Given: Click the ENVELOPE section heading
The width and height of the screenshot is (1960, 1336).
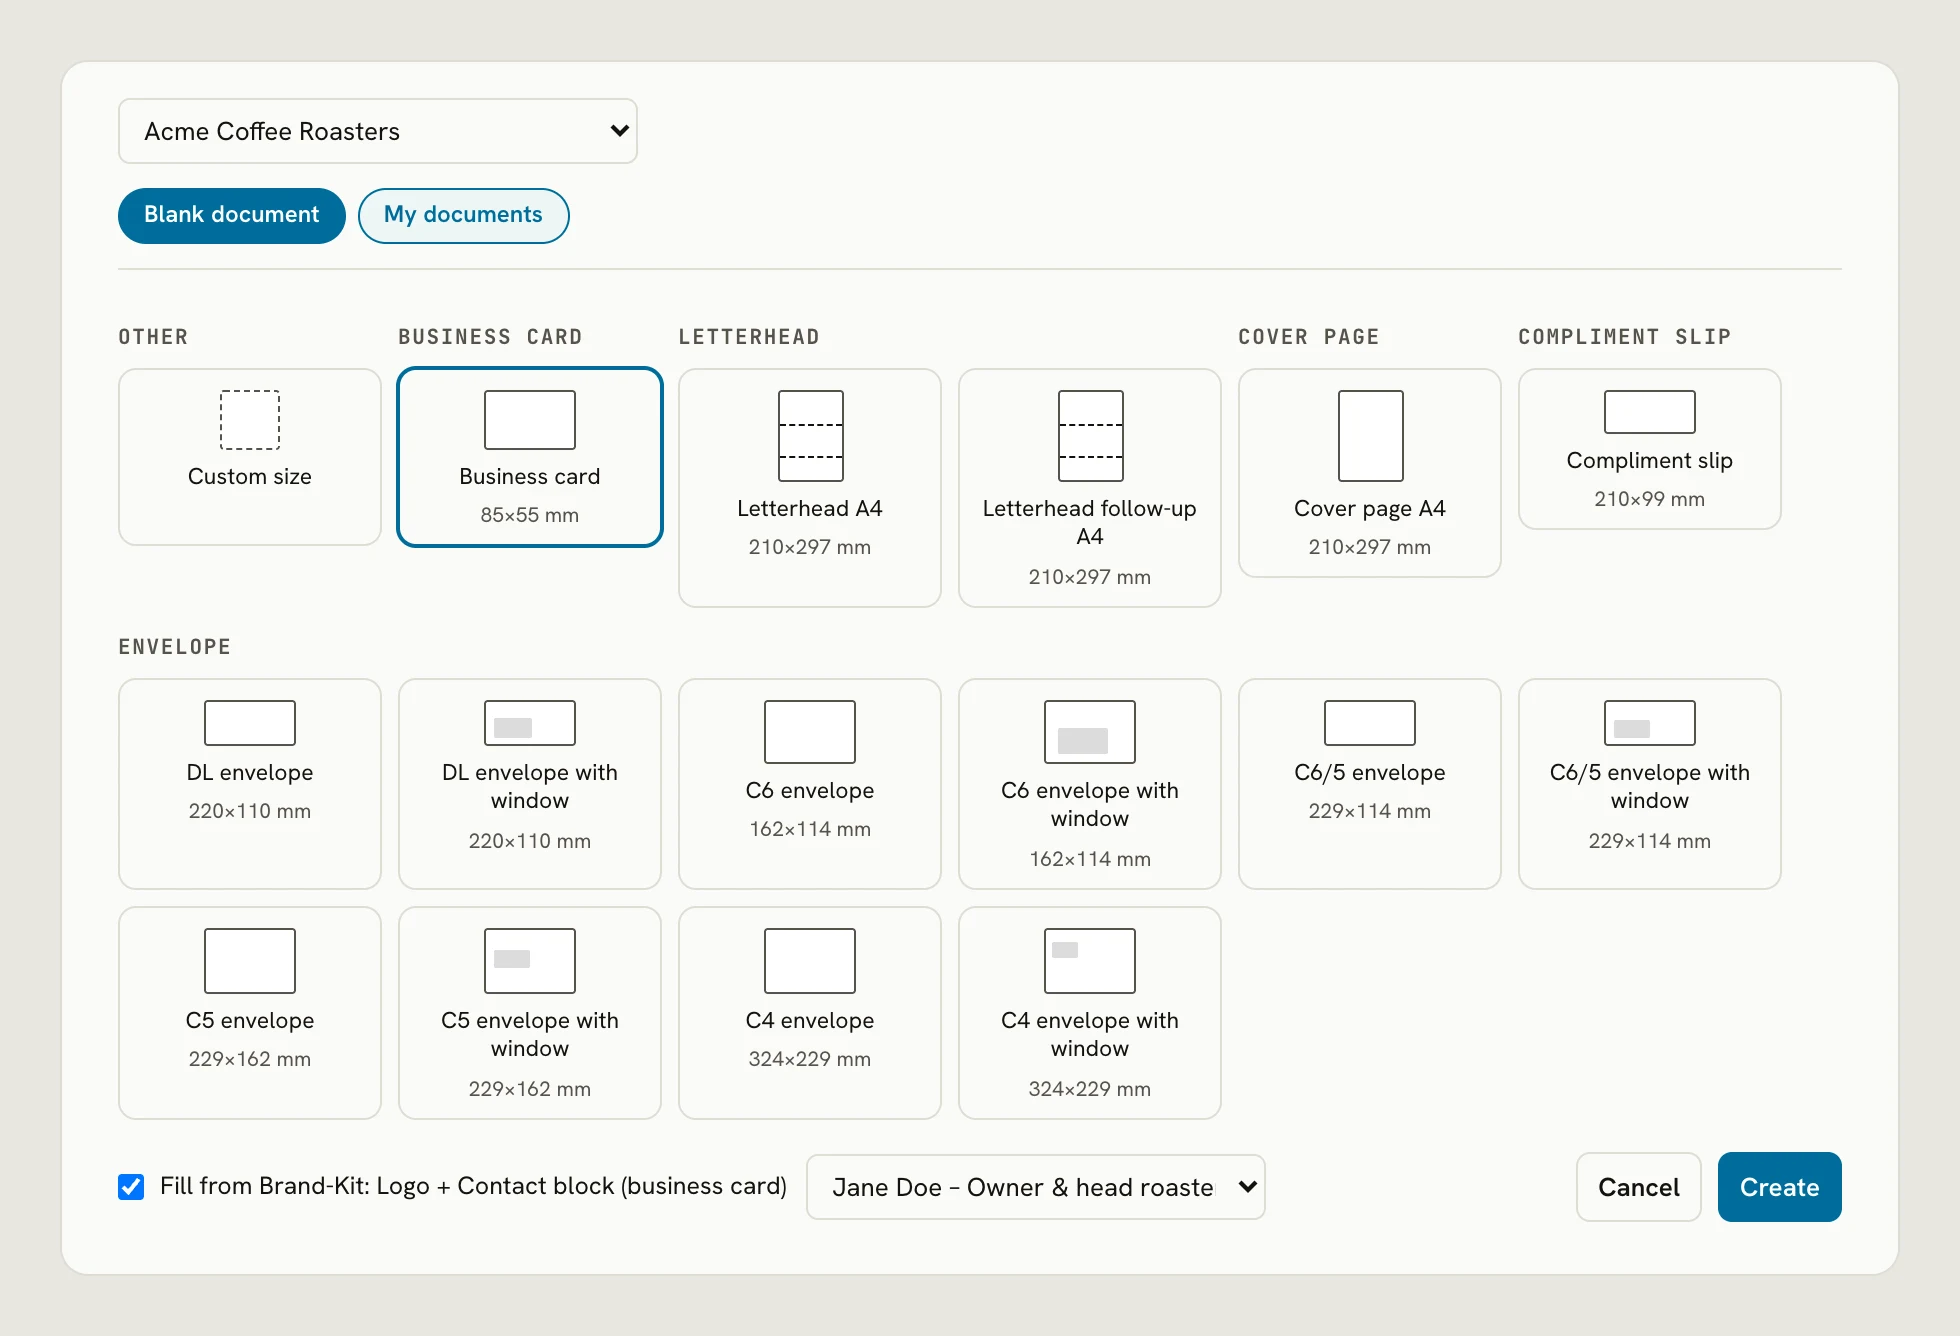Looking at the screenshot, I should click(x=175, y=647).
